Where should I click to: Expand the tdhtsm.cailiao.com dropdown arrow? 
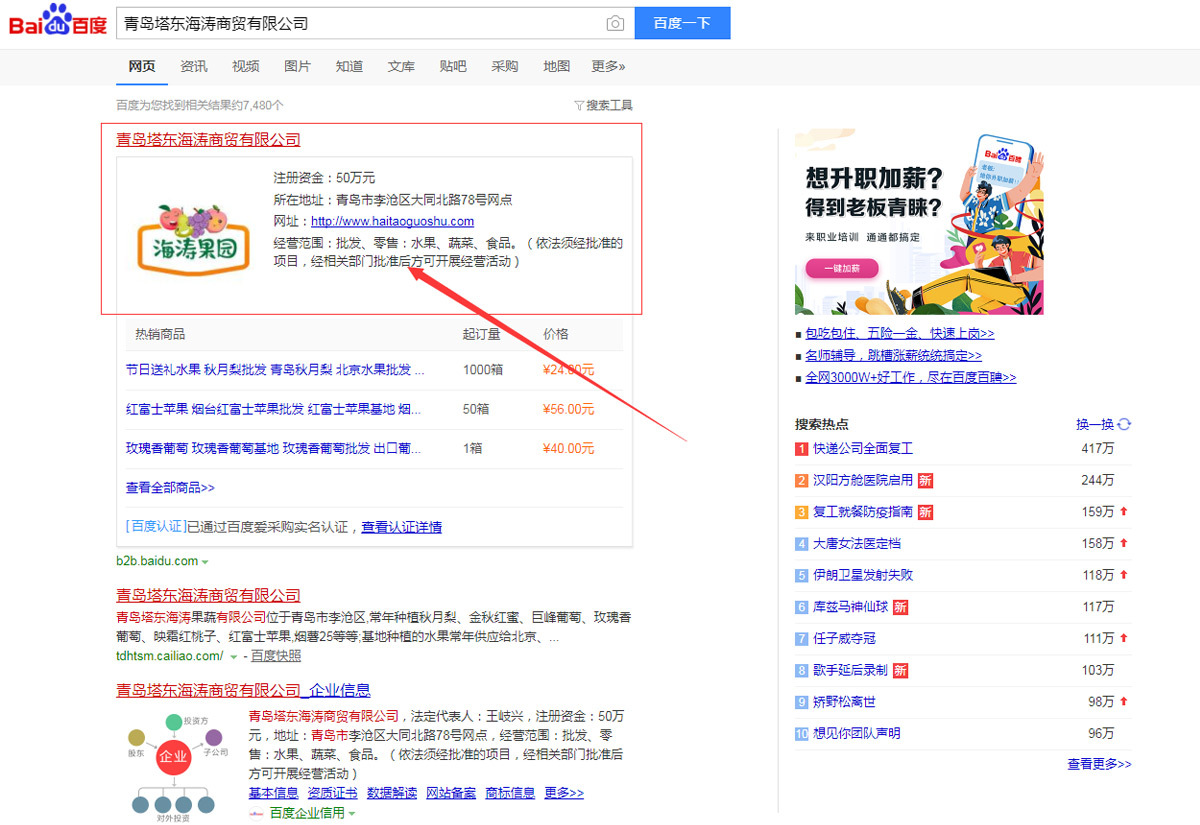coord(234,657)
